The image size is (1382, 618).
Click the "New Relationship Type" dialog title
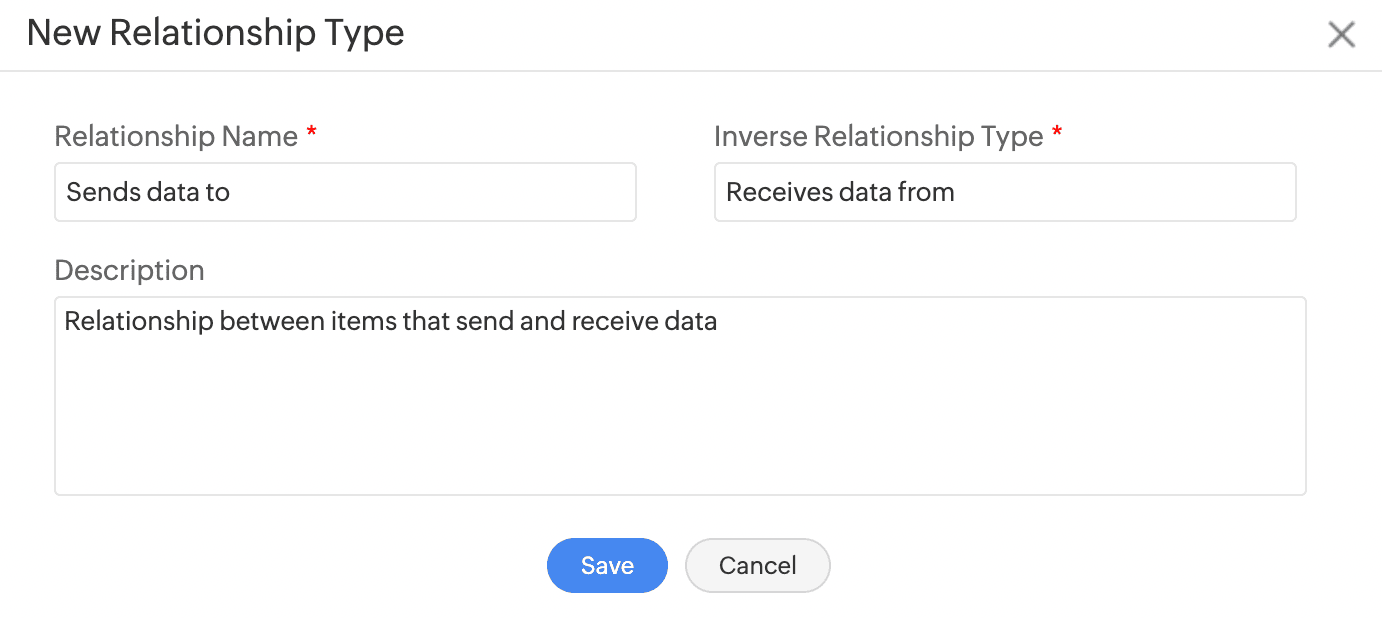click(215, 33)
